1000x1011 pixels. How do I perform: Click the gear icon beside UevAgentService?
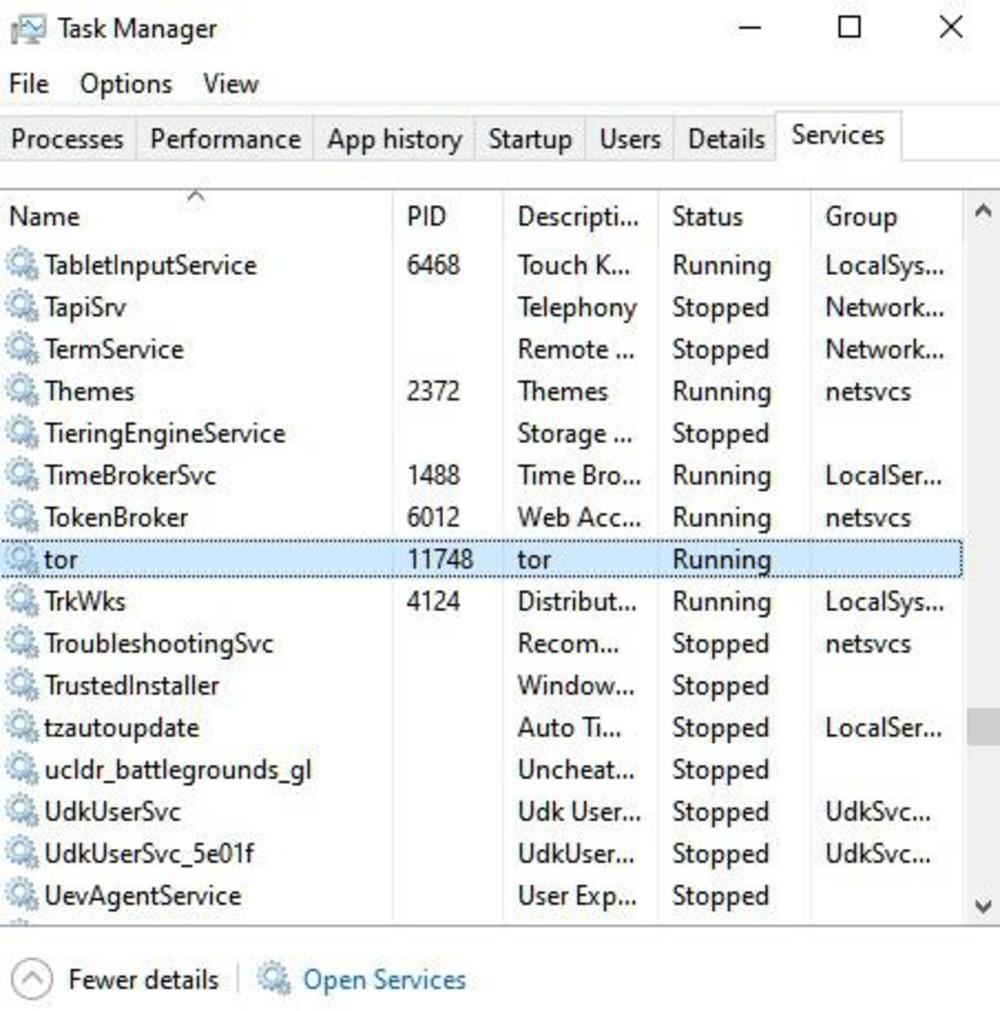click(x=22, y=895)
